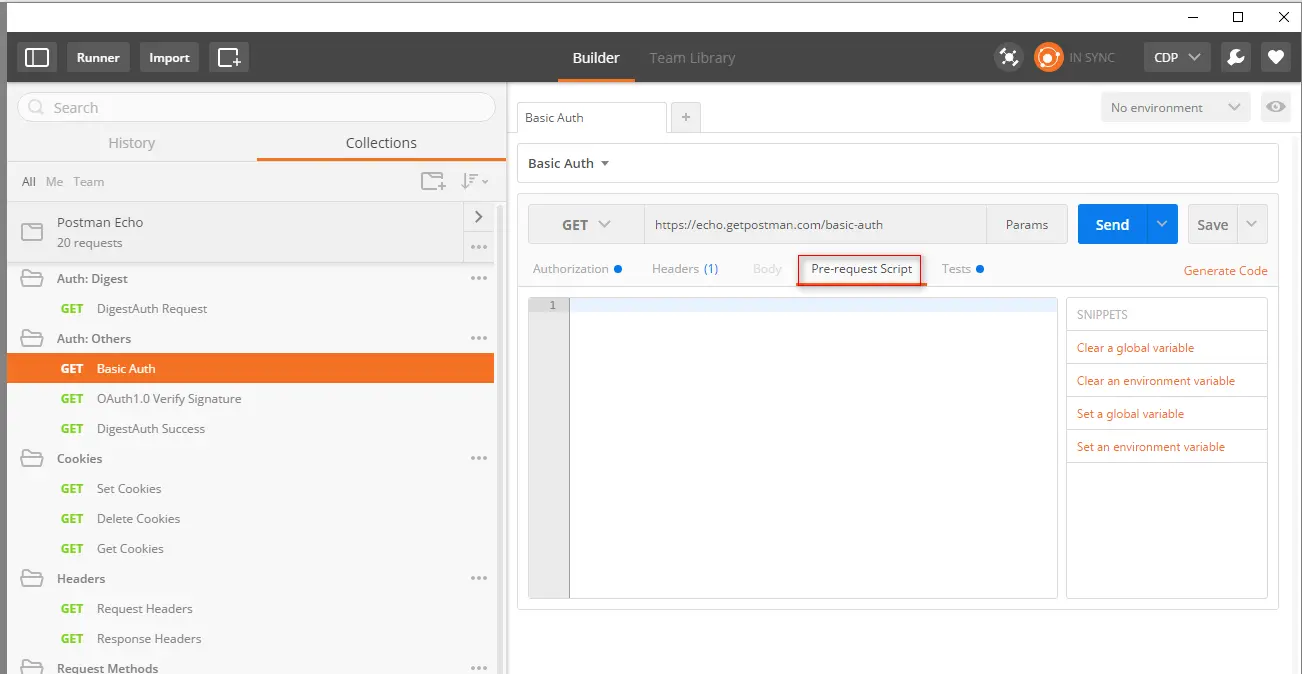This screenshot has height=674, width=1302.
Task: Click the interceptor satellite icon
Action: coord(1009,57)
